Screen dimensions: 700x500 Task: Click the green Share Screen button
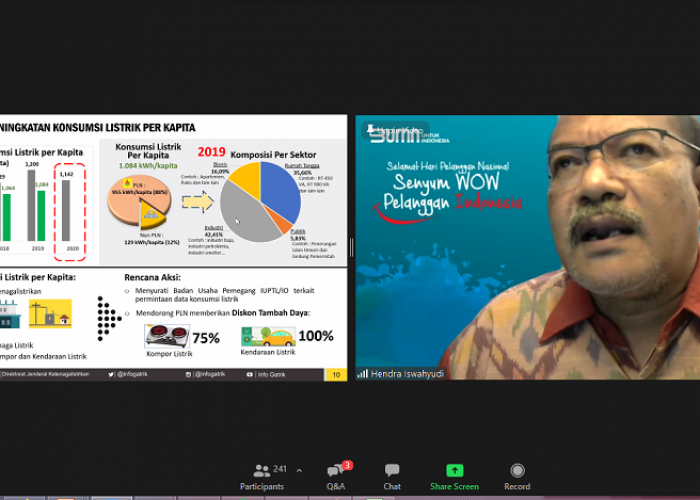(x=454, y=476)
